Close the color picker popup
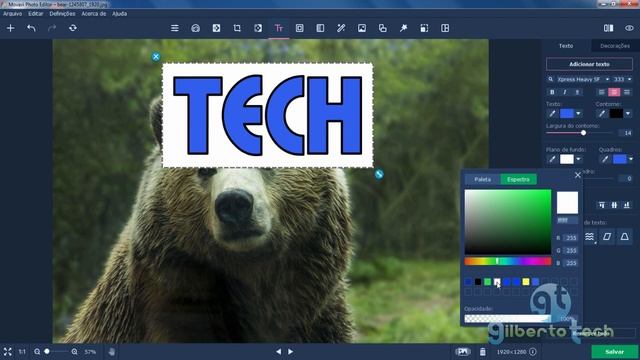640x360 pixels. 578,175
